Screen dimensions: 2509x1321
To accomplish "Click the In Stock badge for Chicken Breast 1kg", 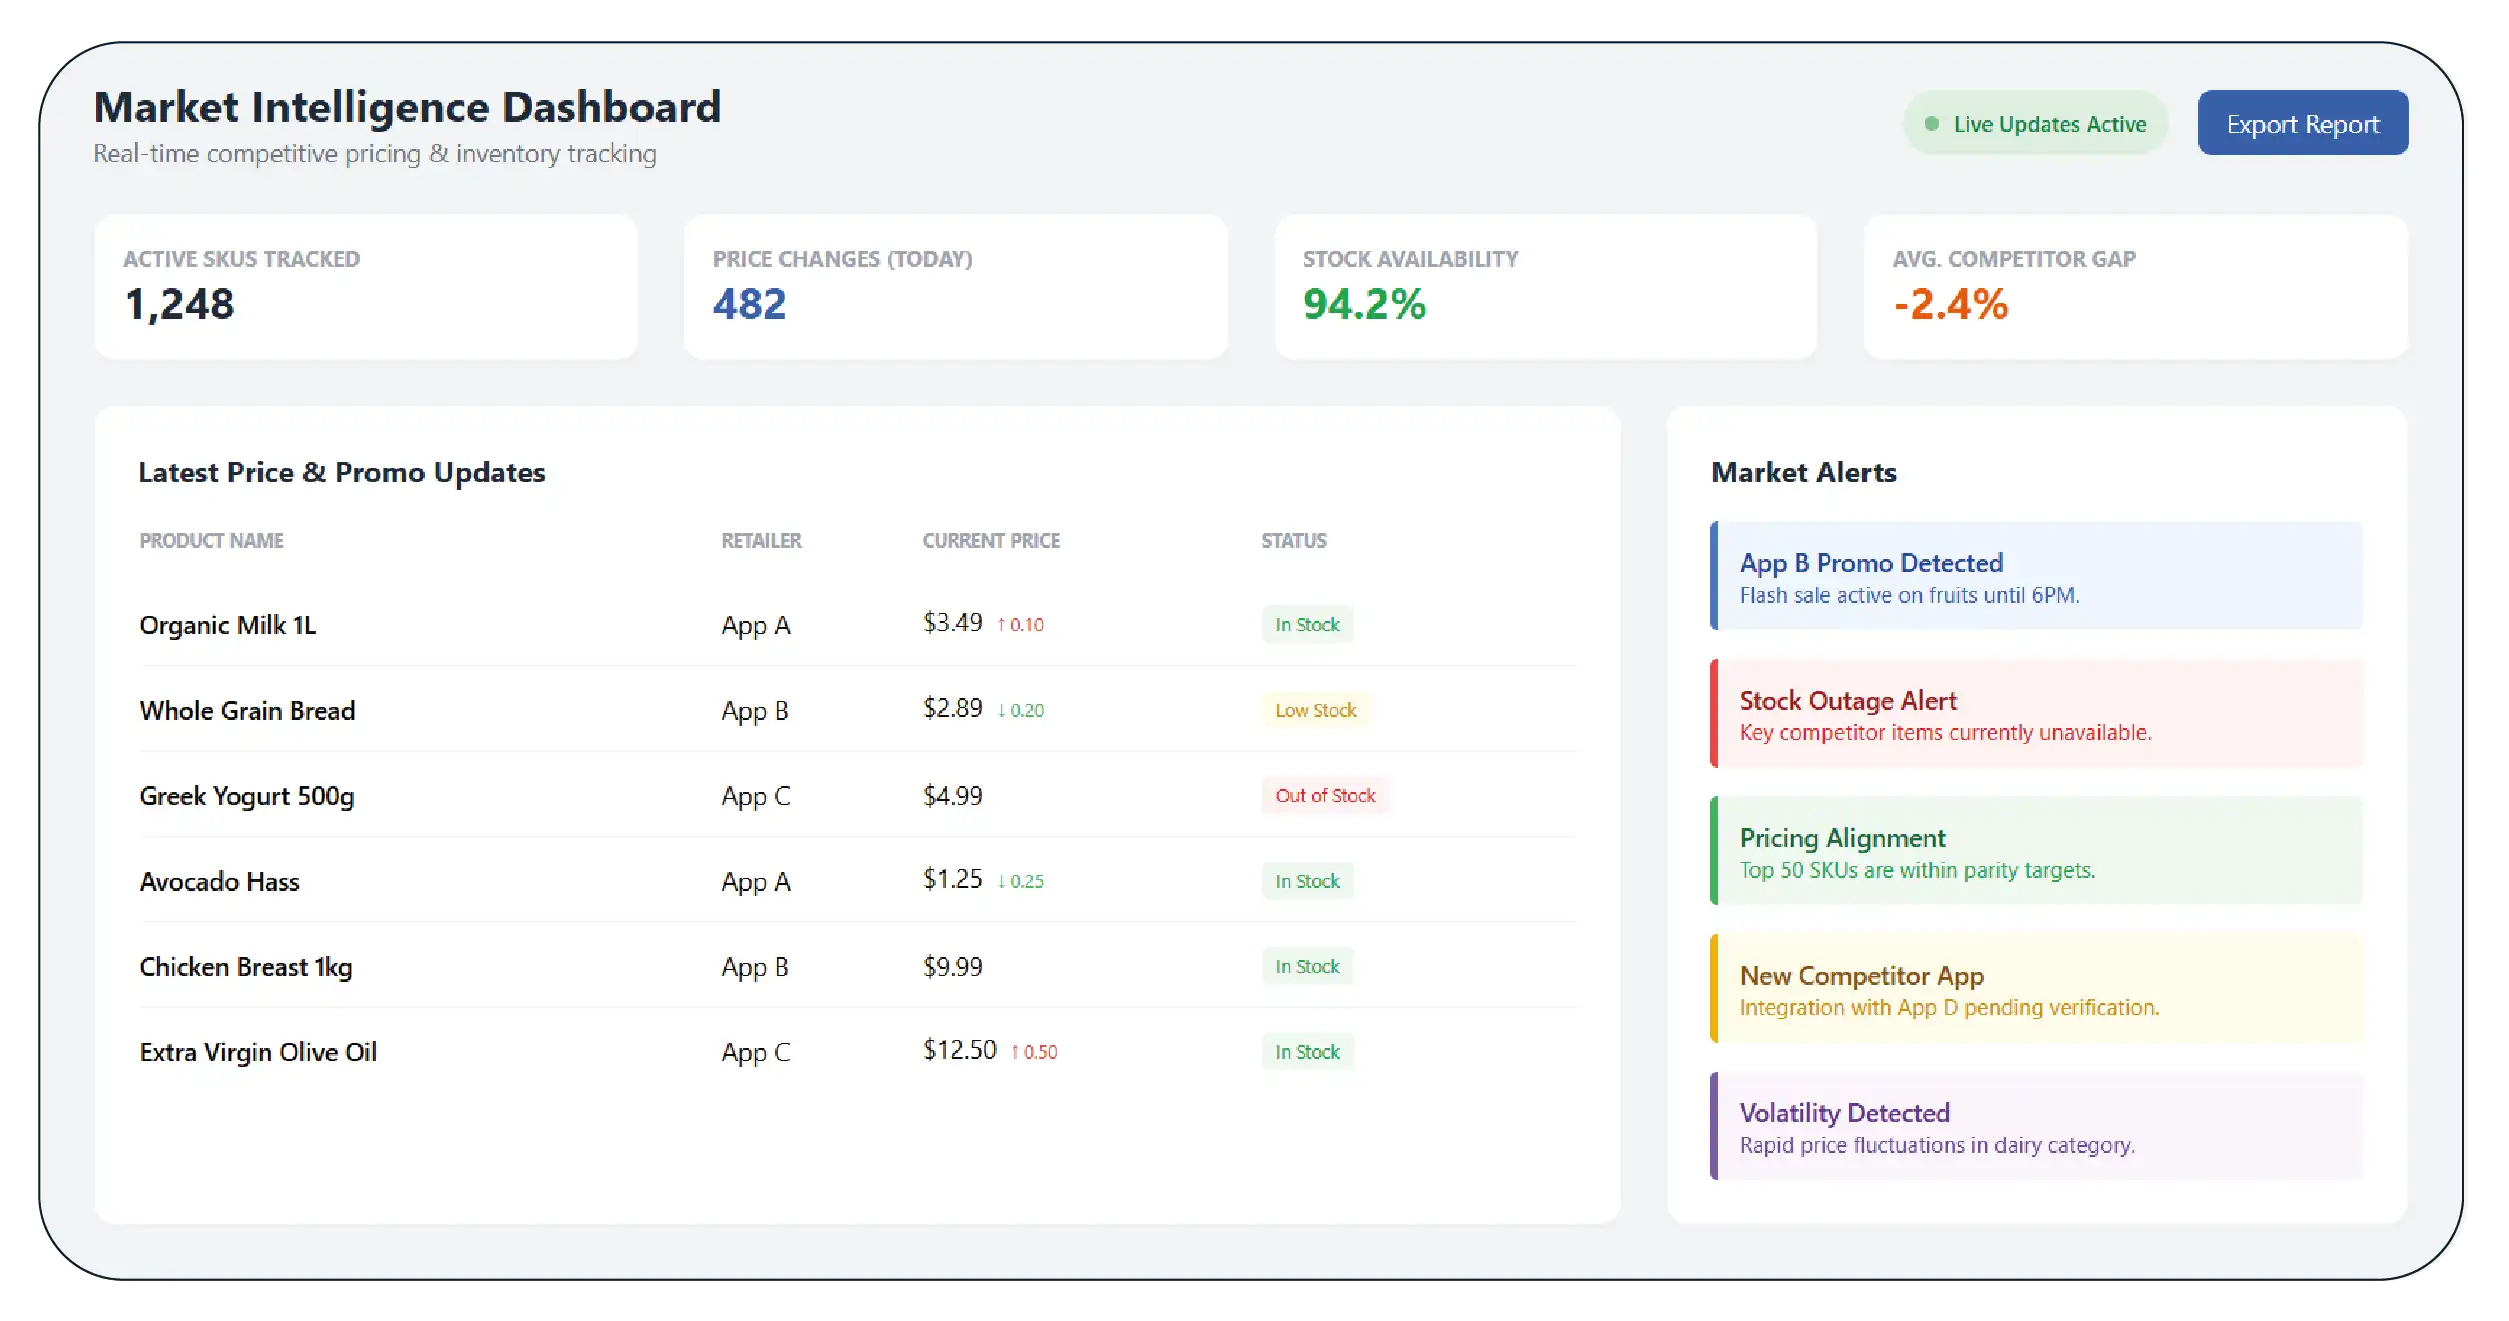I will [1307, 967].
